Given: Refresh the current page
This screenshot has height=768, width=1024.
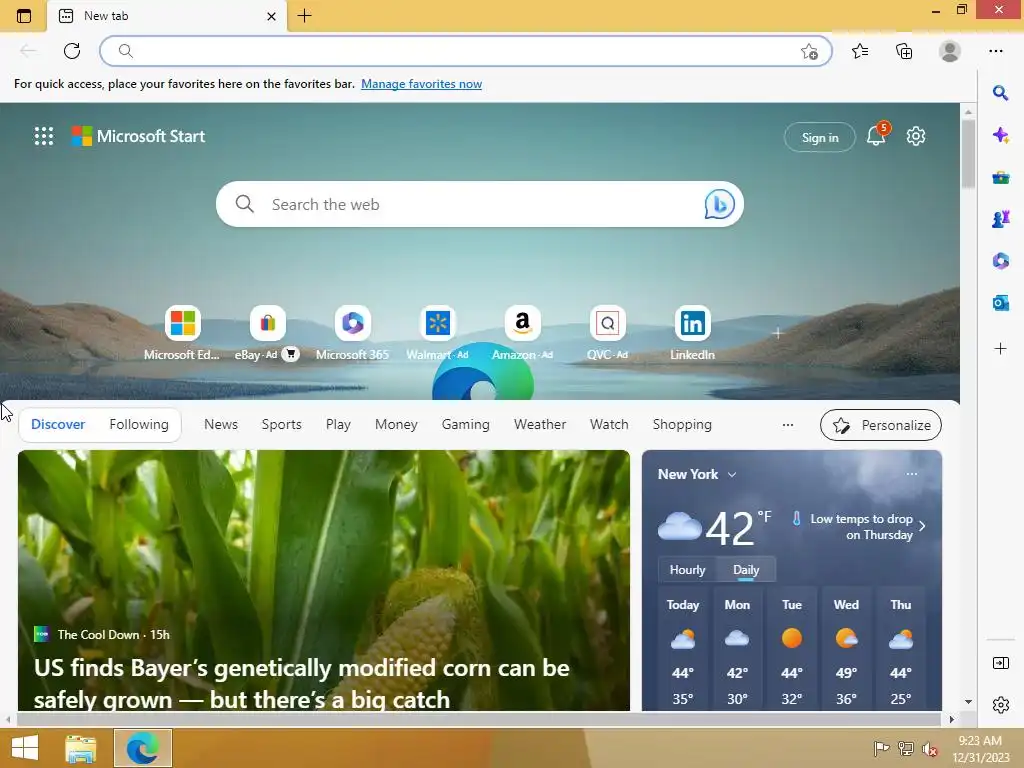Looking at the screenshot, I should pos(72,51).
